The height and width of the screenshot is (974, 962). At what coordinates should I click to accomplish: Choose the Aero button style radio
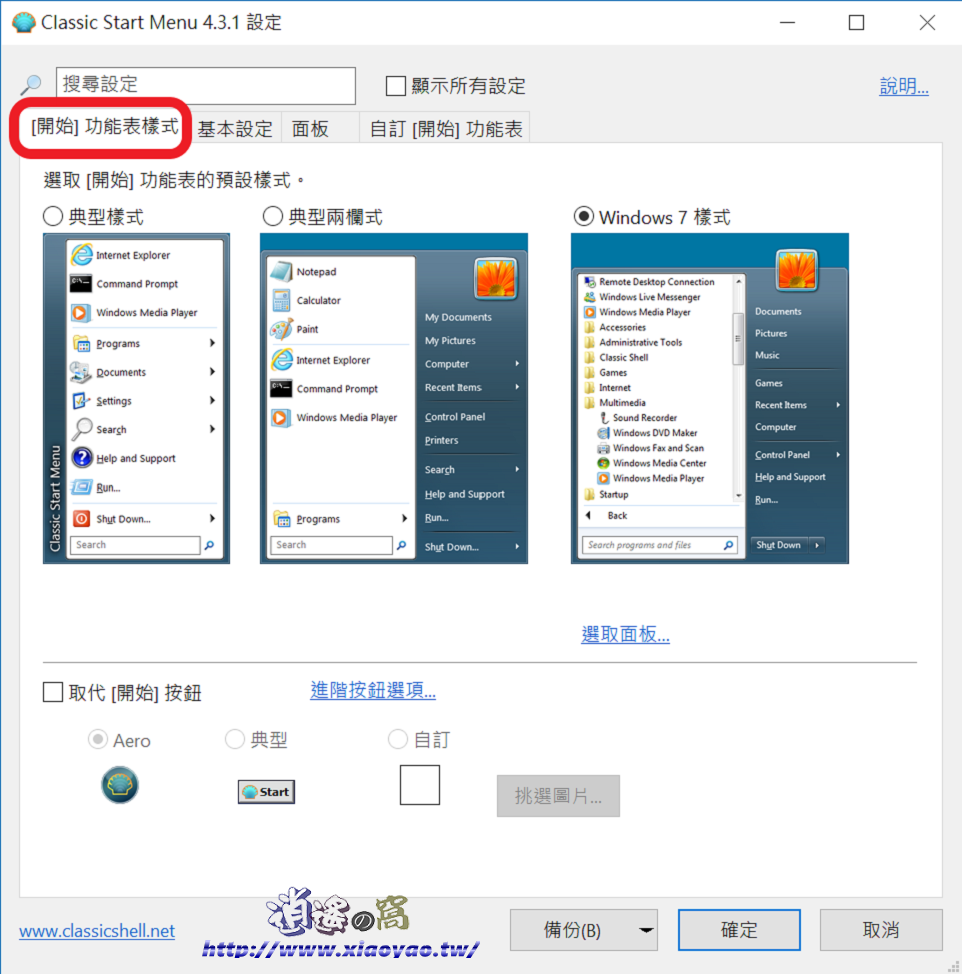[x=98, y=739]
